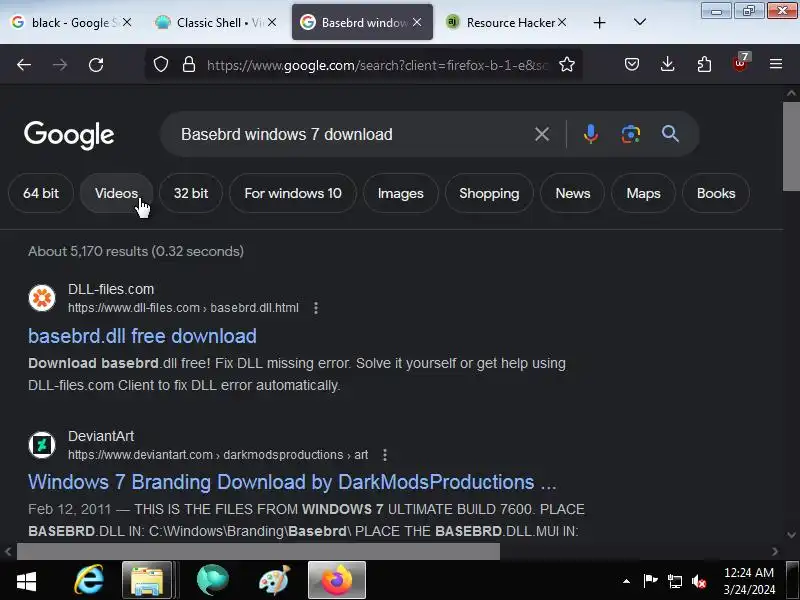
Task: Click the dll-files.com basebrd.dll.html URL
Action: point(183,308)
